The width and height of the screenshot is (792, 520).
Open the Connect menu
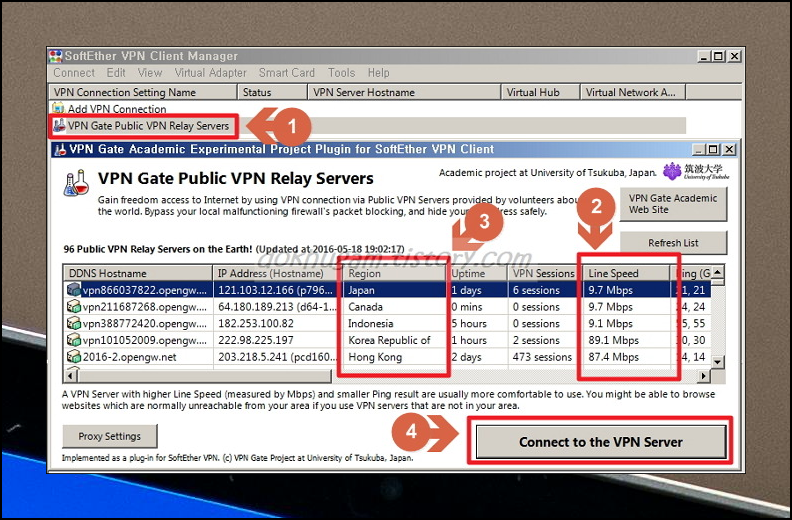[74, 73]
